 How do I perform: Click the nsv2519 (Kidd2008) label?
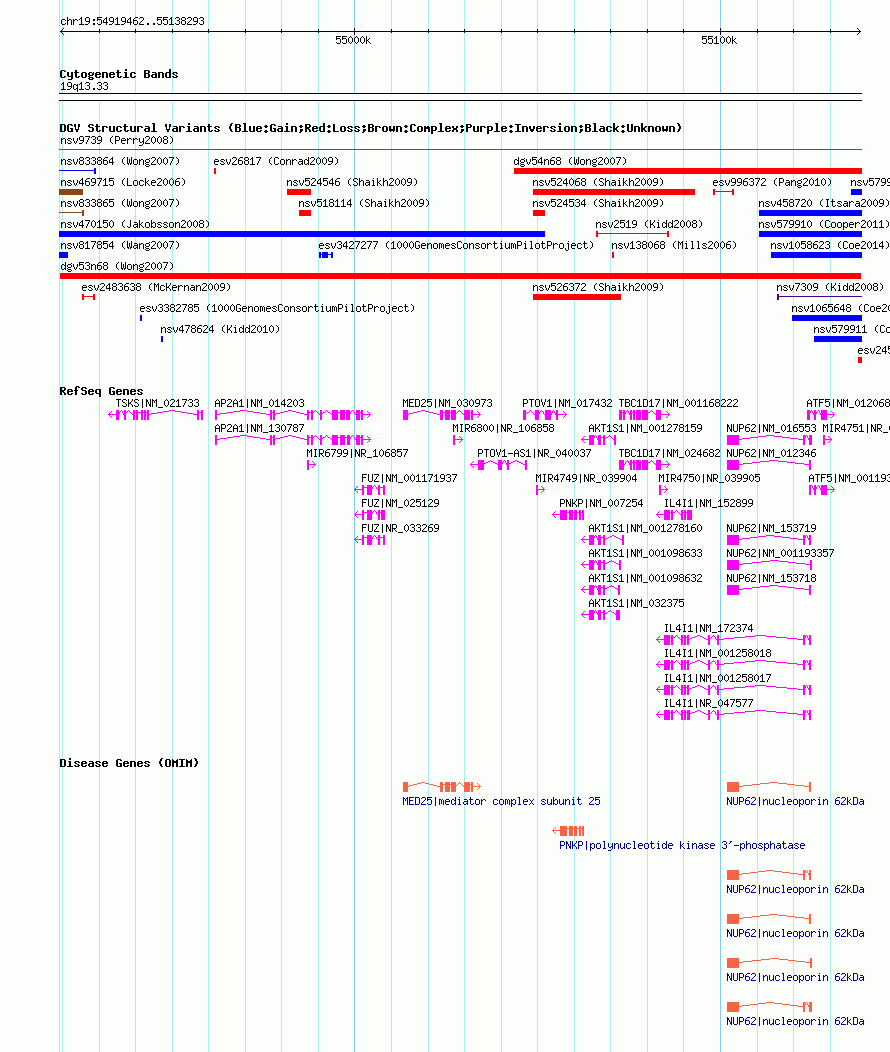point(649,224)
